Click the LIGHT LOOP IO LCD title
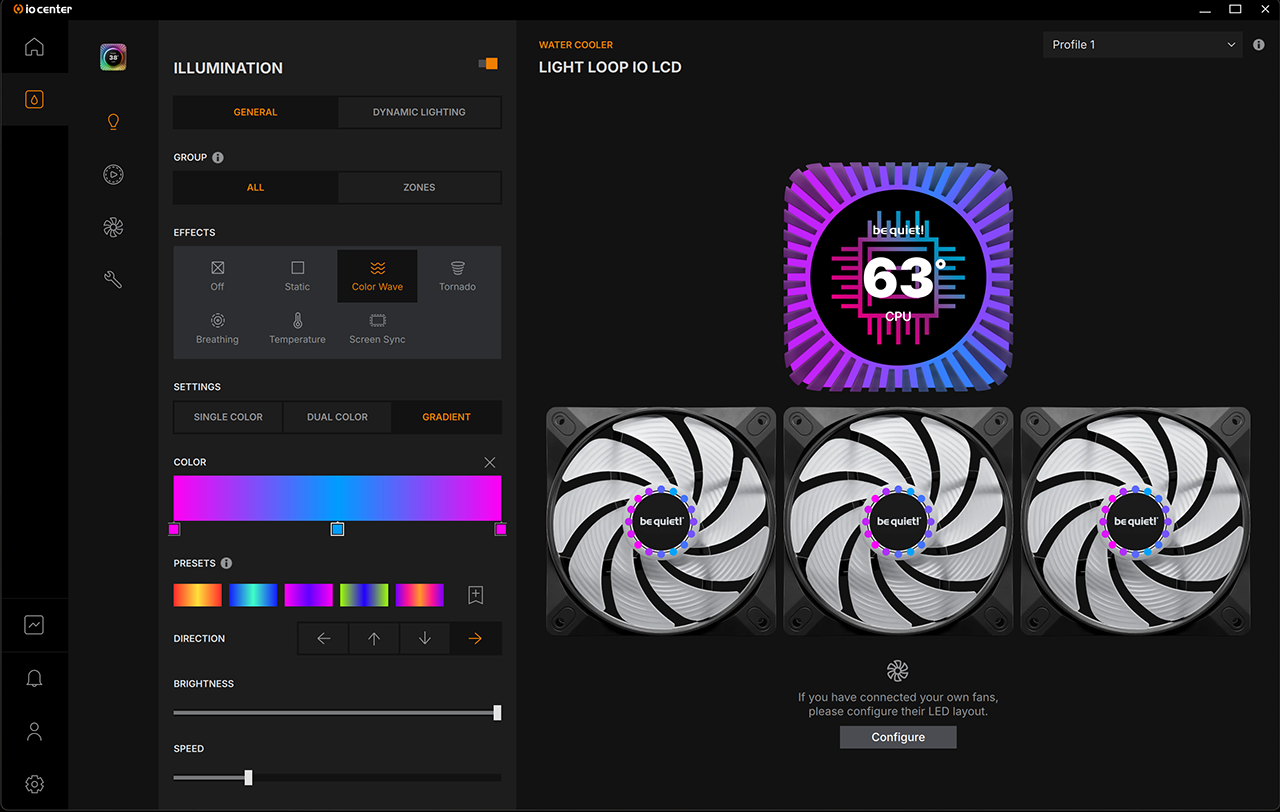This screenshot has height=812, width=1280. (610, 68)
